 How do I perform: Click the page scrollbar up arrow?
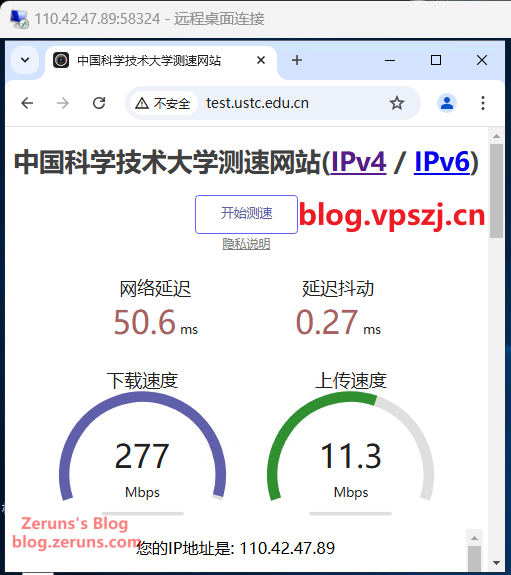pyautogui.click(x=496, y=136)
